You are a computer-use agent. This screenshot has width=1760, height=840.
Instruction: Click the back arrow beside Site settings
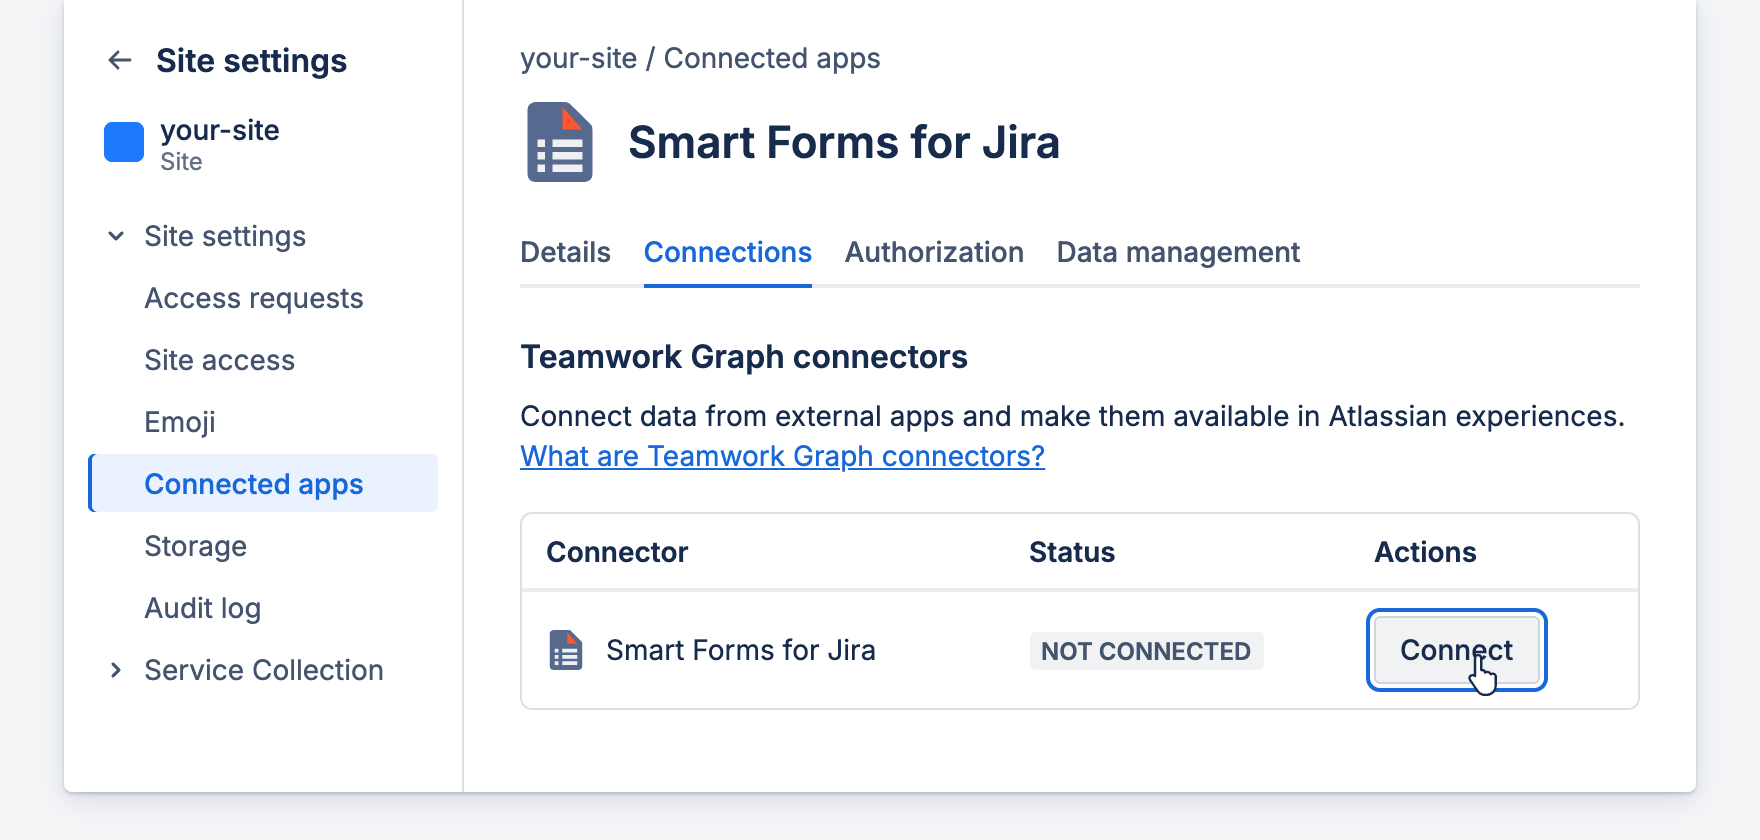pos(120,61)
